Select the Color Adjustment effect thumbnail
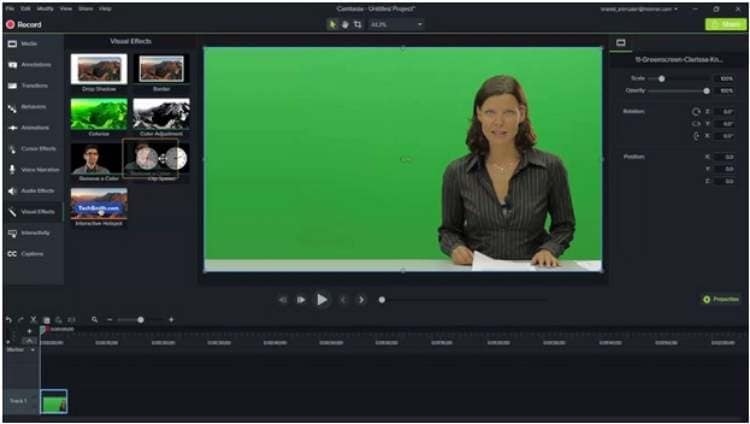The image size is (750, 424). (x=161, y=114)
